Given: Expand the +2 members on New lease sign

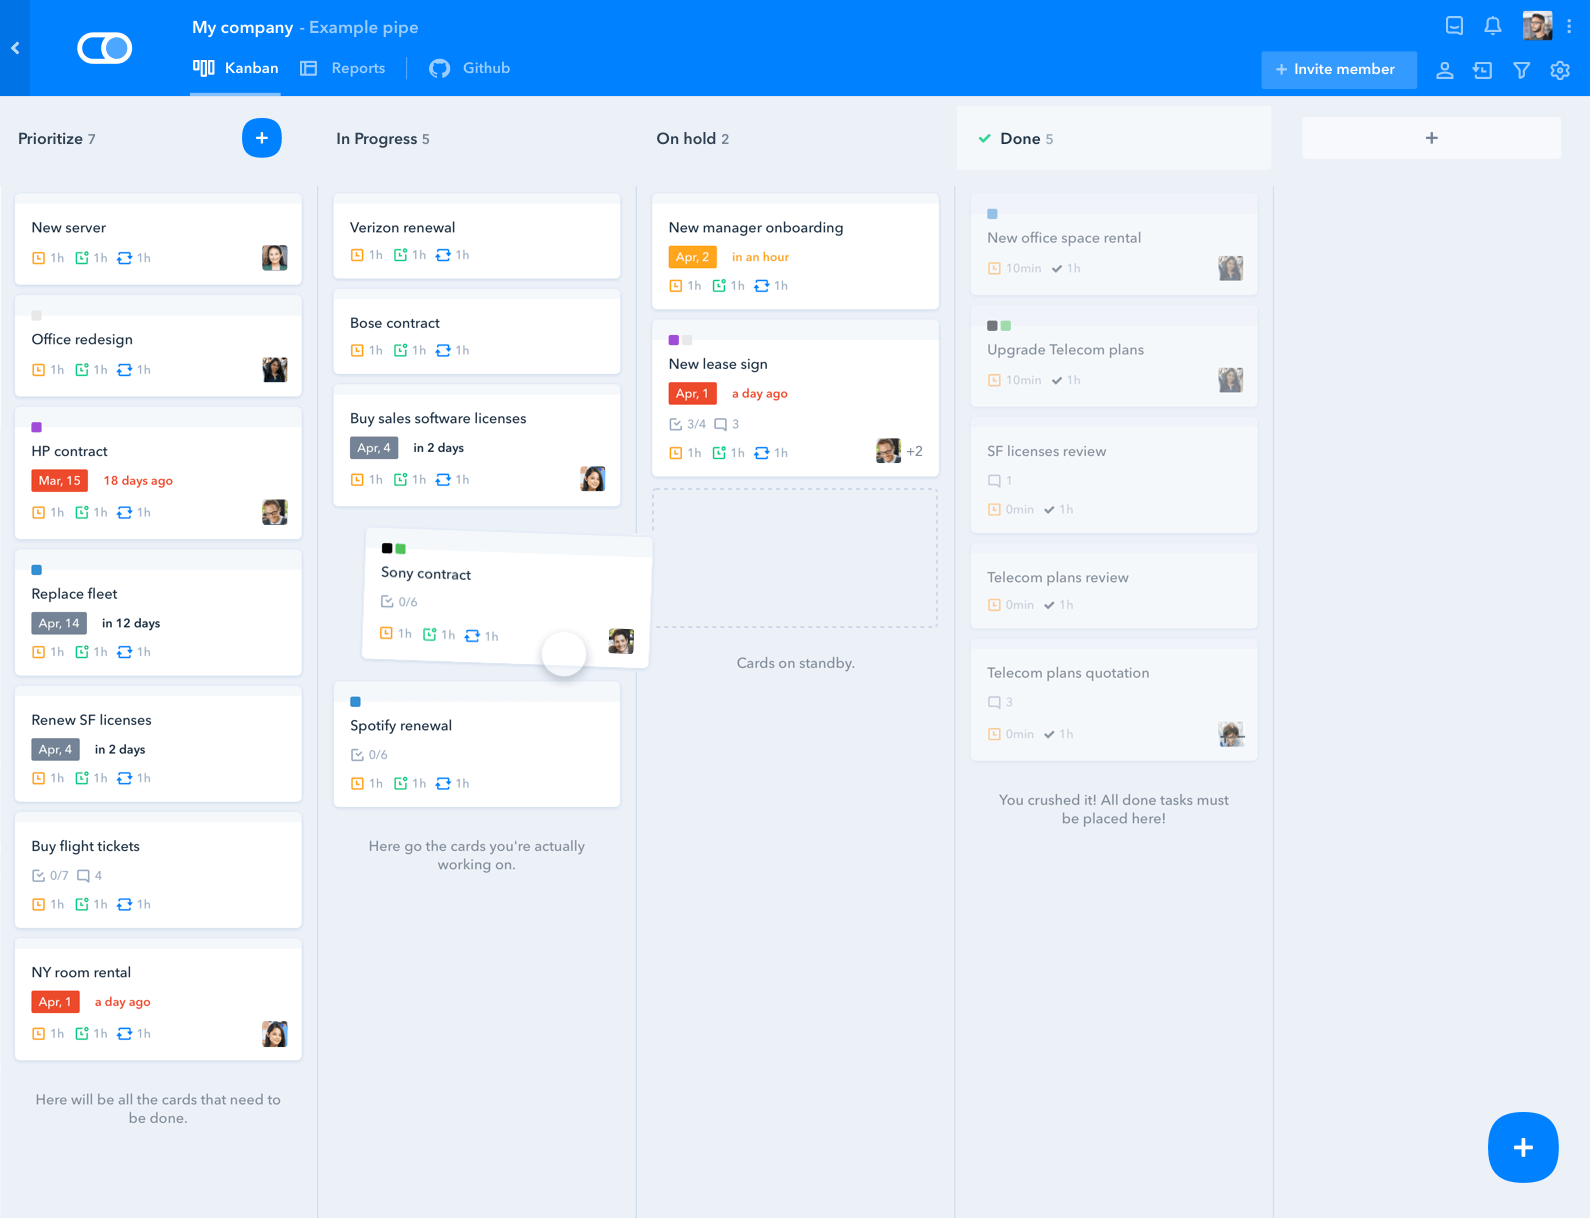Looking at the screenshot, I should pyautogui.click(x=914, y=451).
